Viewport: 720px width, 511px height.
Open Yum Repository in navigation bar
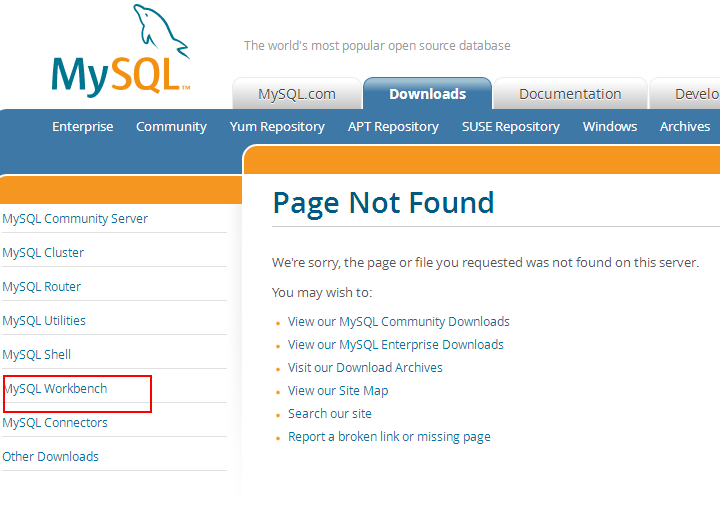pos(277,126)
